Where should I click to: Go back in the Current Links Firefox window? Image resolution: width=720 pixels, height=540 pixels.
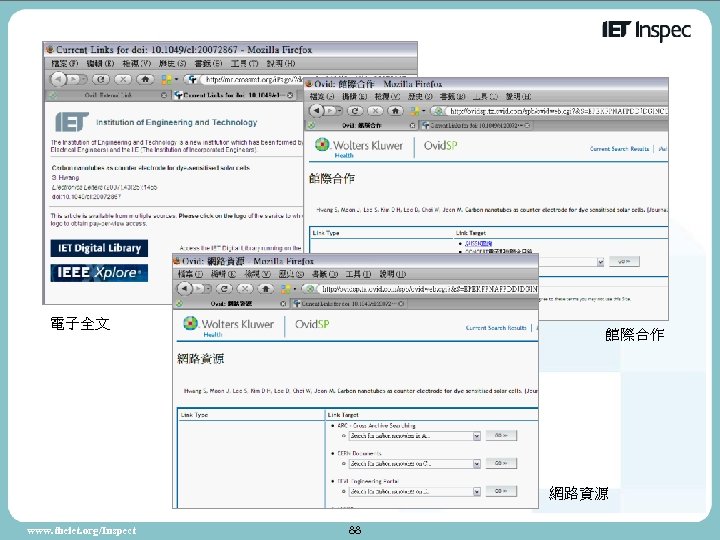[58, 79]
